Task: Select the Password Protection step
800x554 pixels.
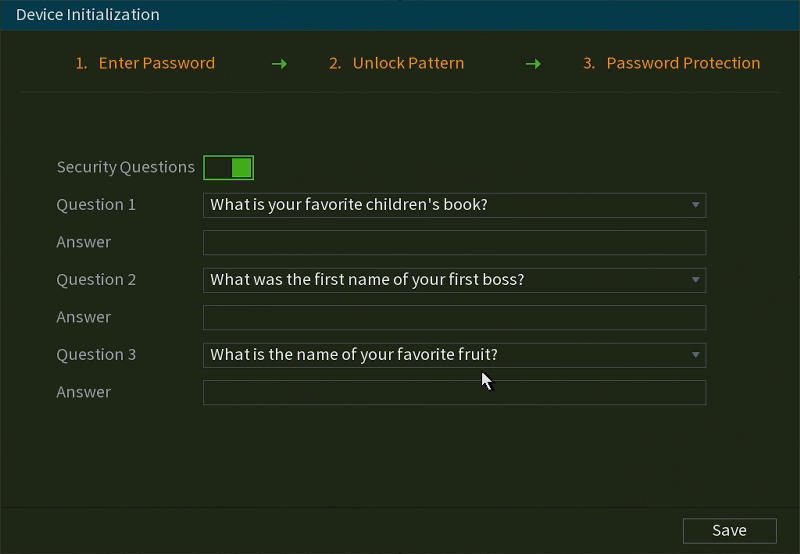Action: [671, 63]
